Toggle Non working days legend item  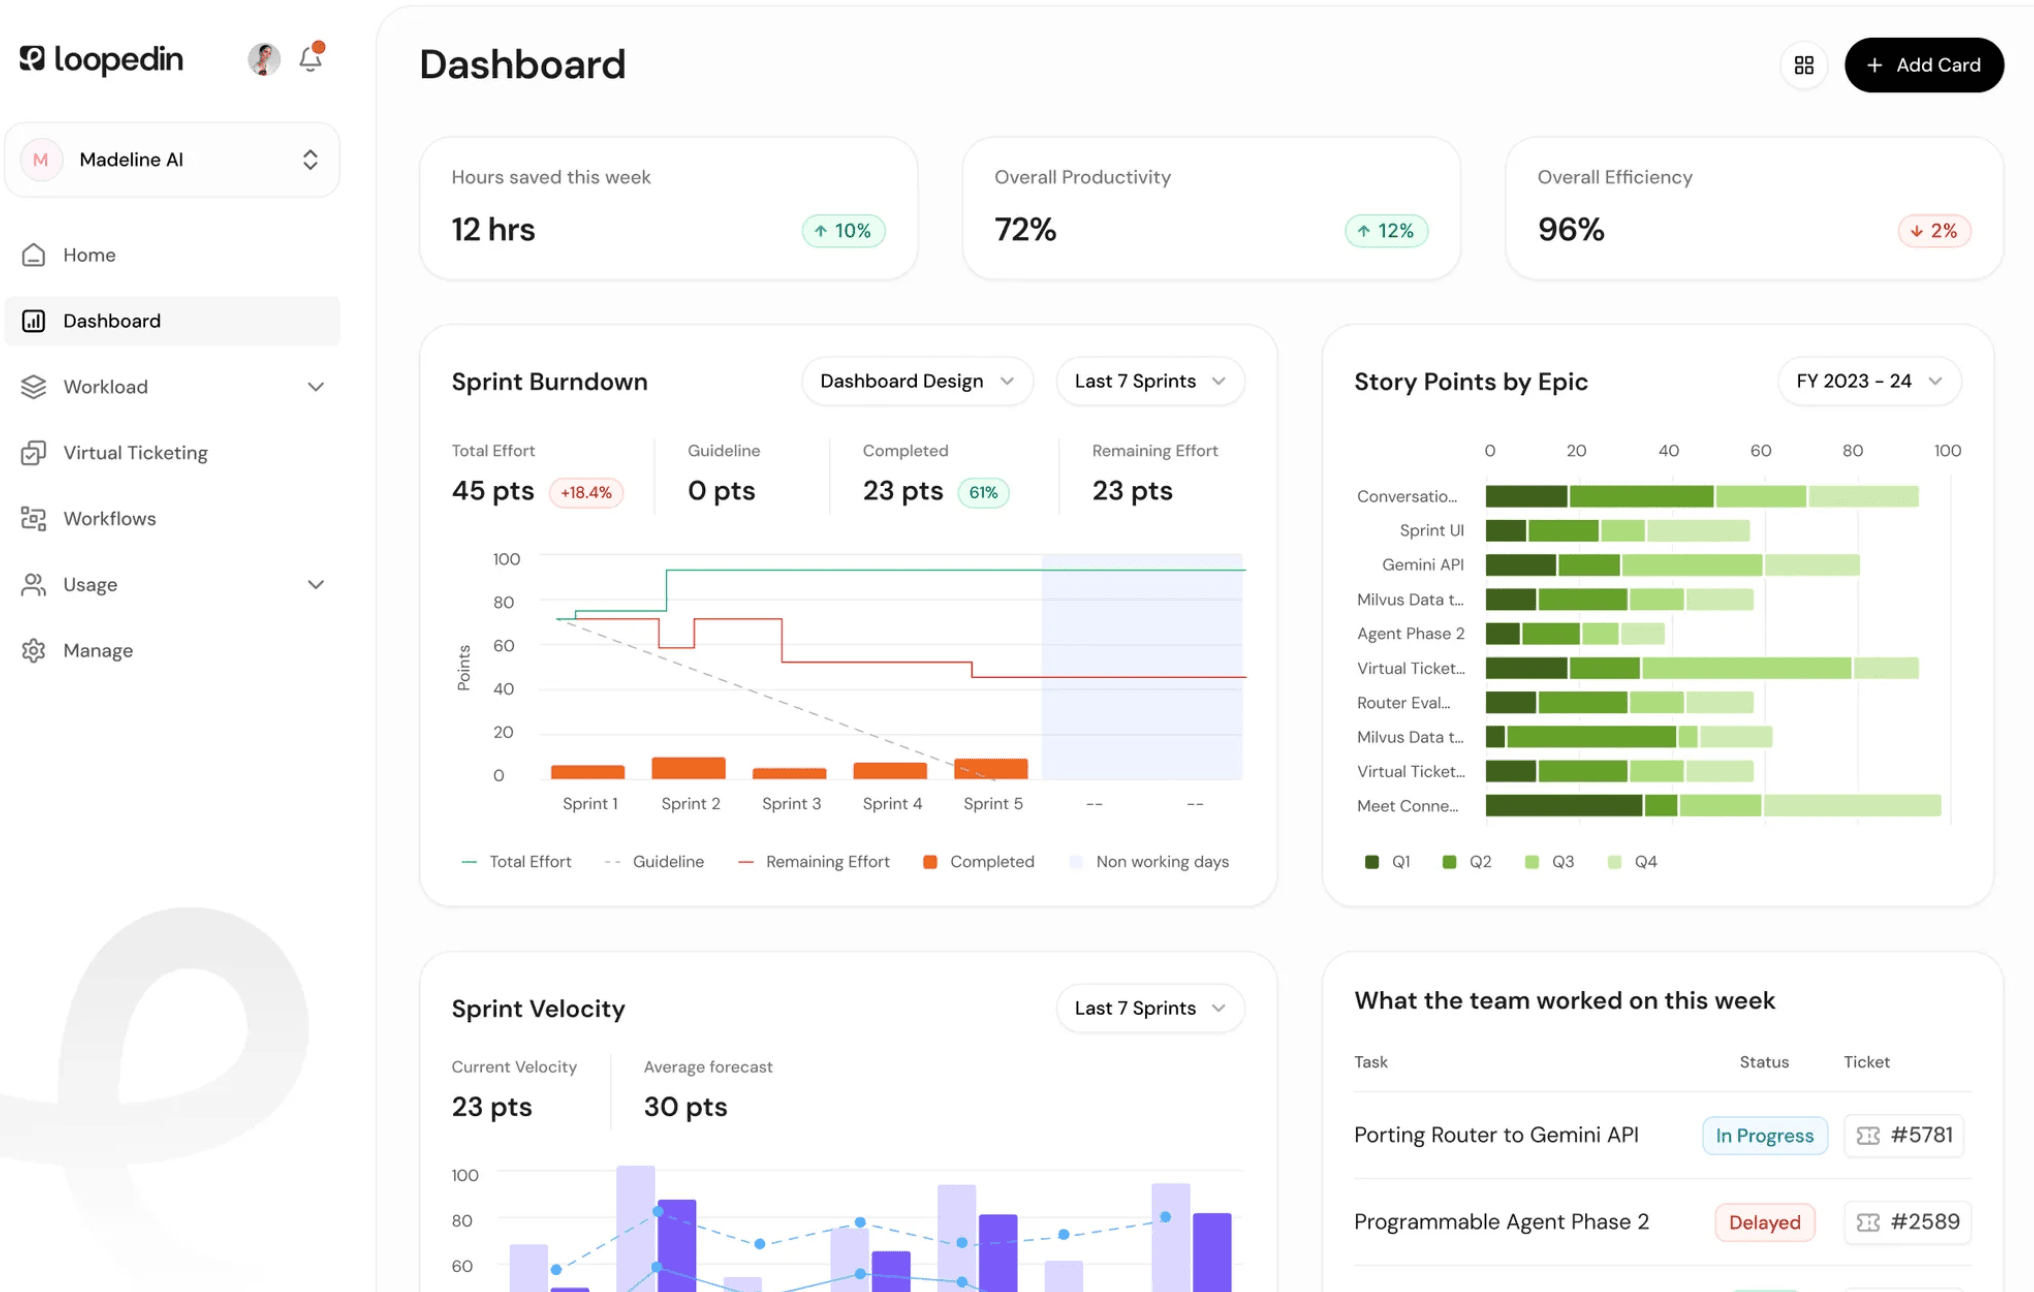click(1149, 862)
